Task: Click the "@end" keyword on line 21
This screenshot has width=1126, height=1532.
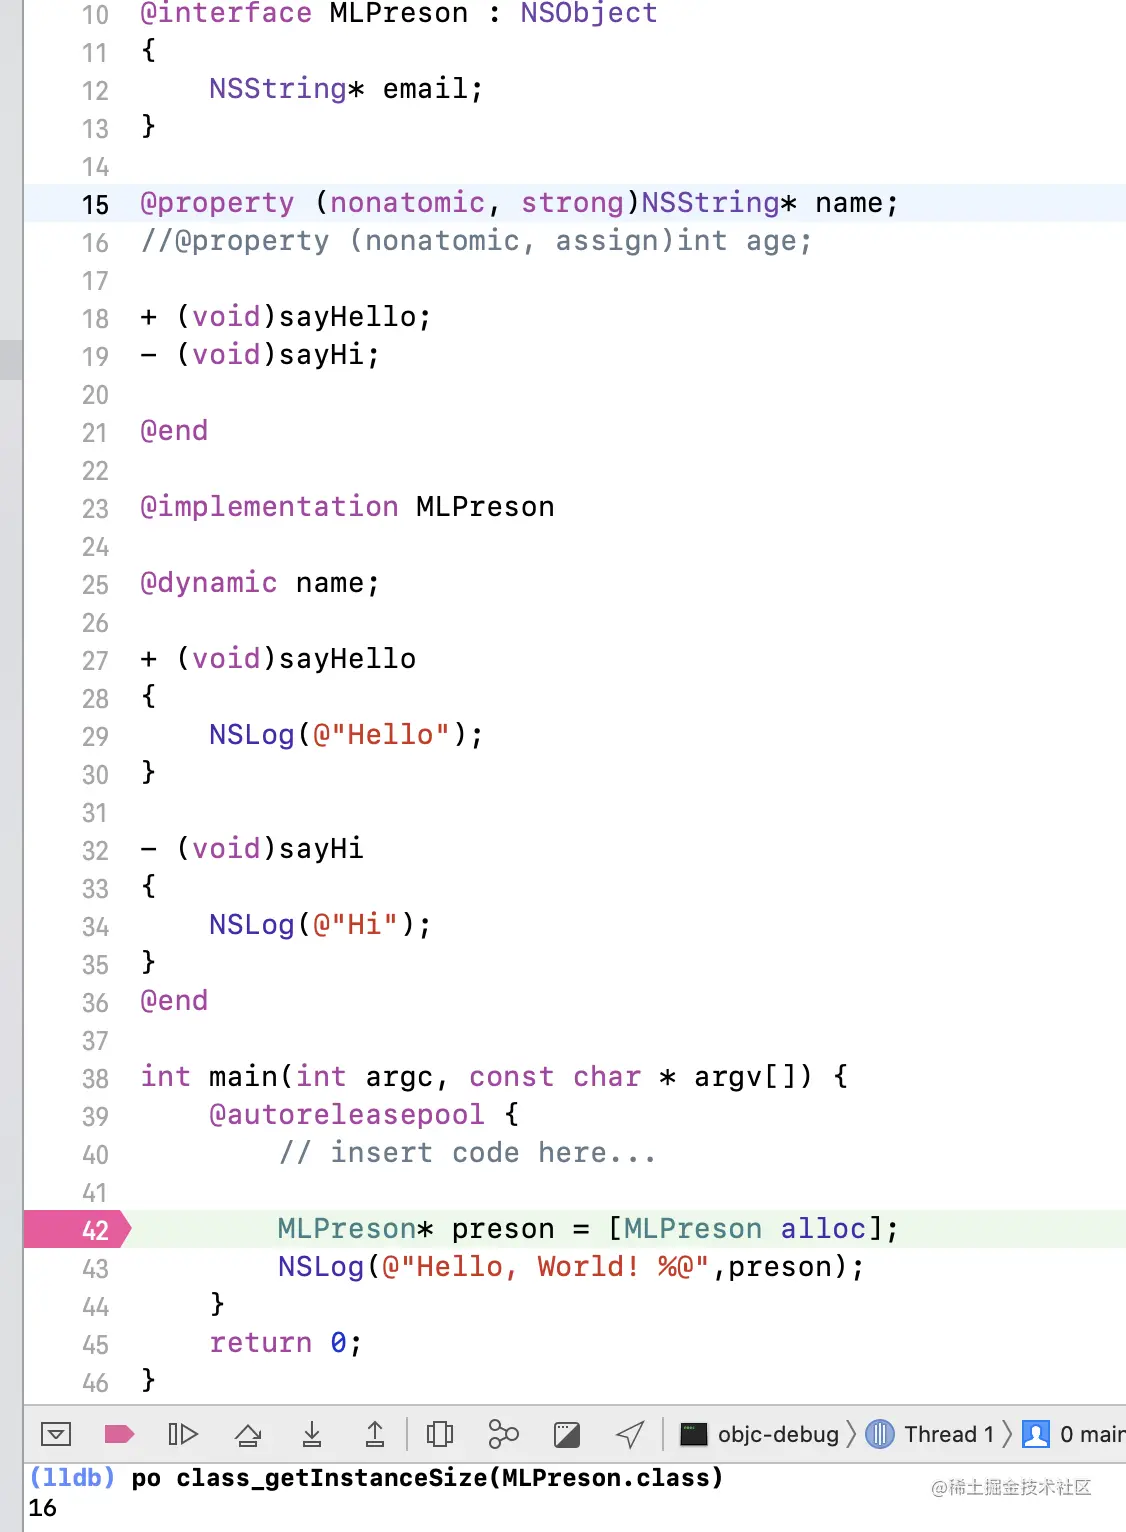Action: (x=174, y=431)
